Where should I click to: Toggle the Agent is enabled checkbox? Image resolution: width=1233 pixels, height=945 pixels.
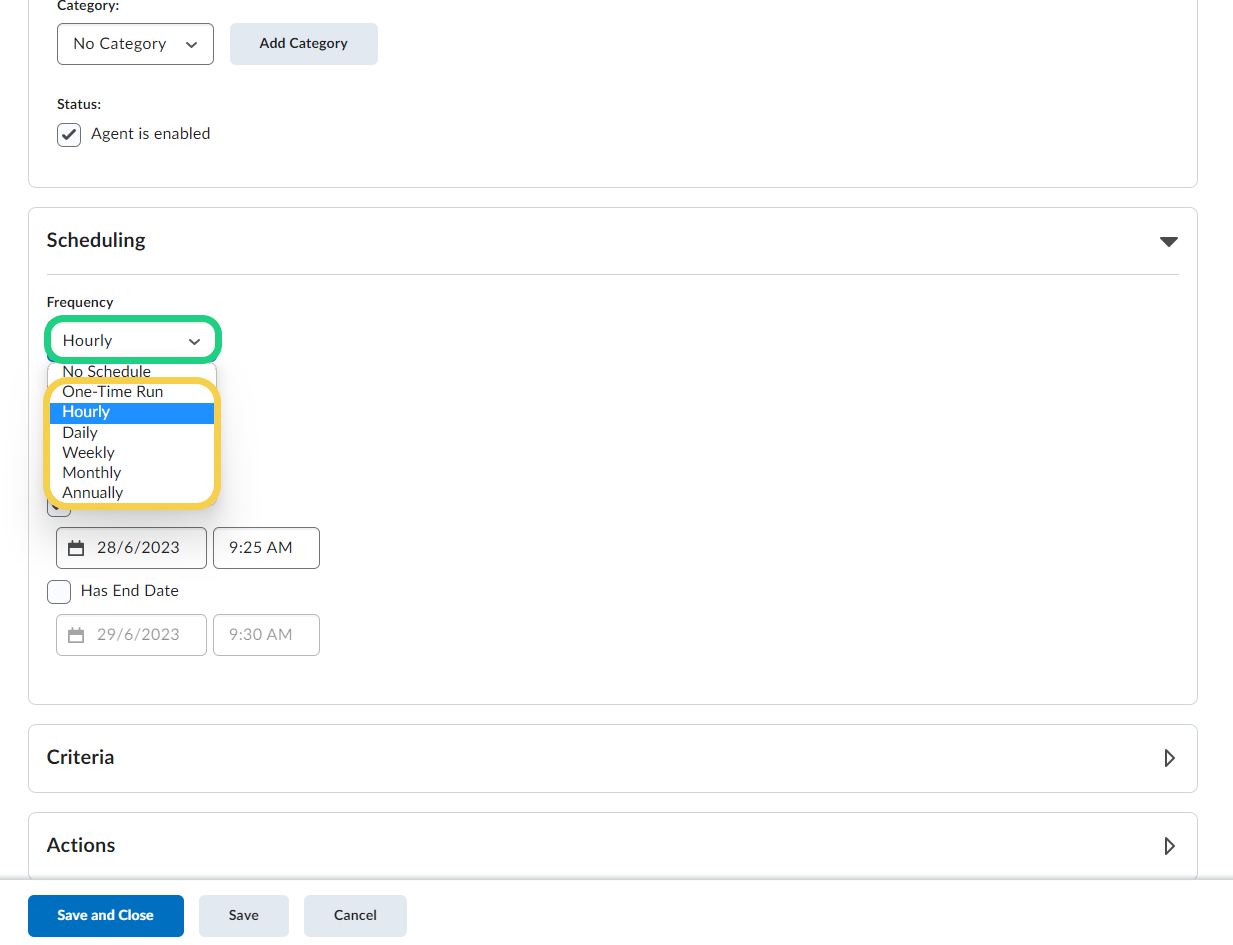coord(69,134)
